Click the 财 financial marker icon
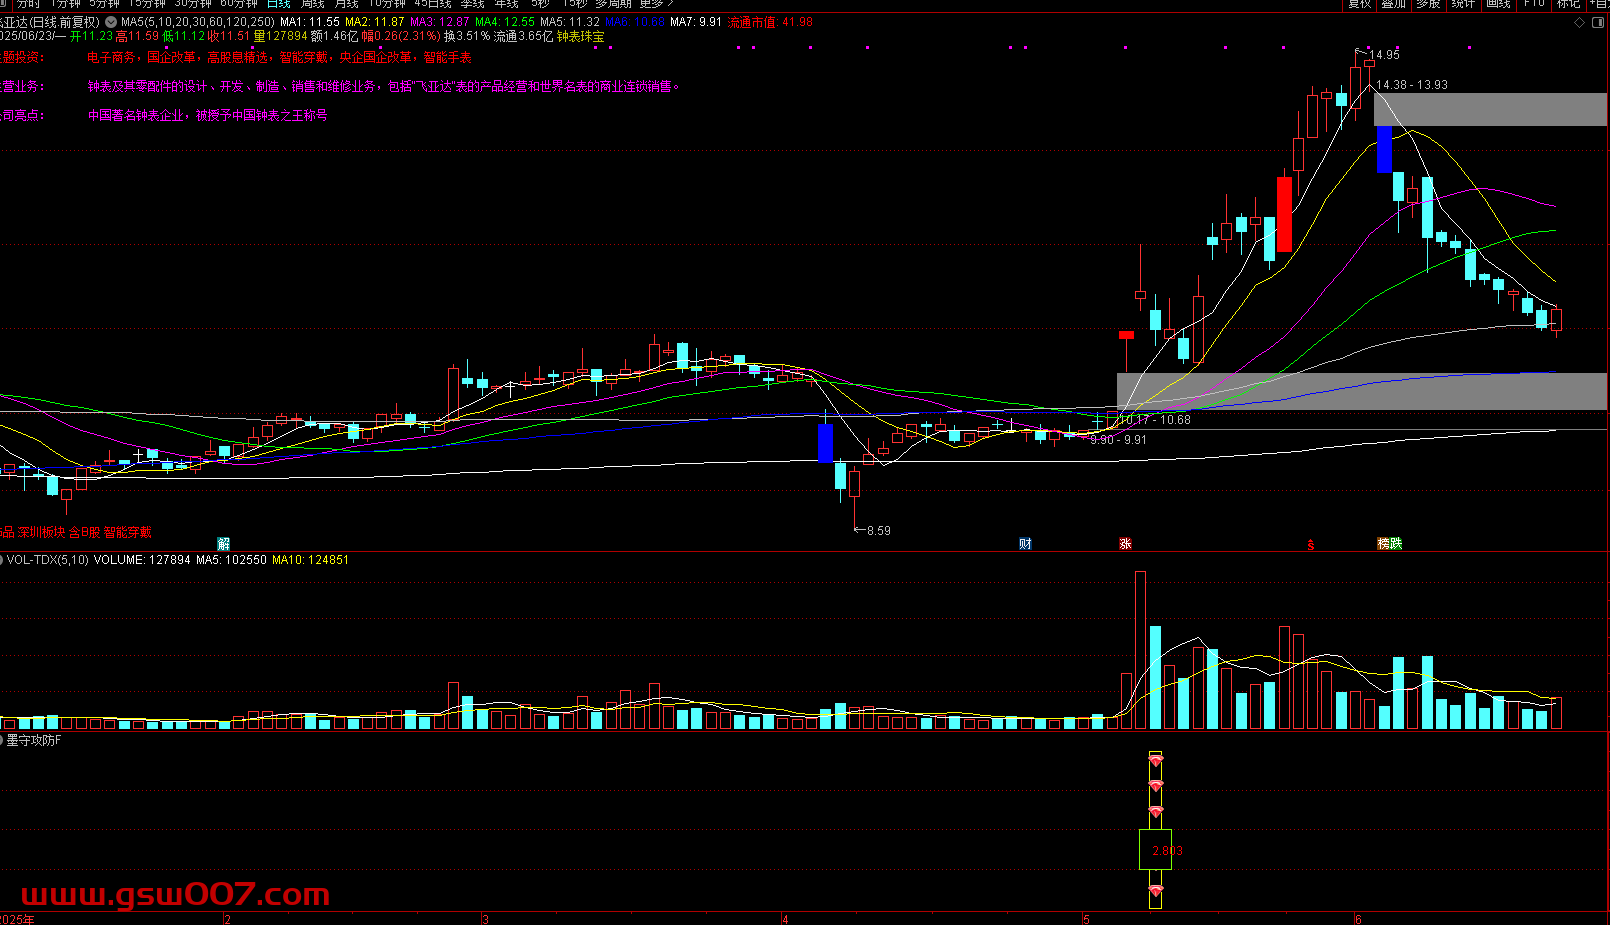This screenshot has height=925, width=1610. coord(1025,544)
